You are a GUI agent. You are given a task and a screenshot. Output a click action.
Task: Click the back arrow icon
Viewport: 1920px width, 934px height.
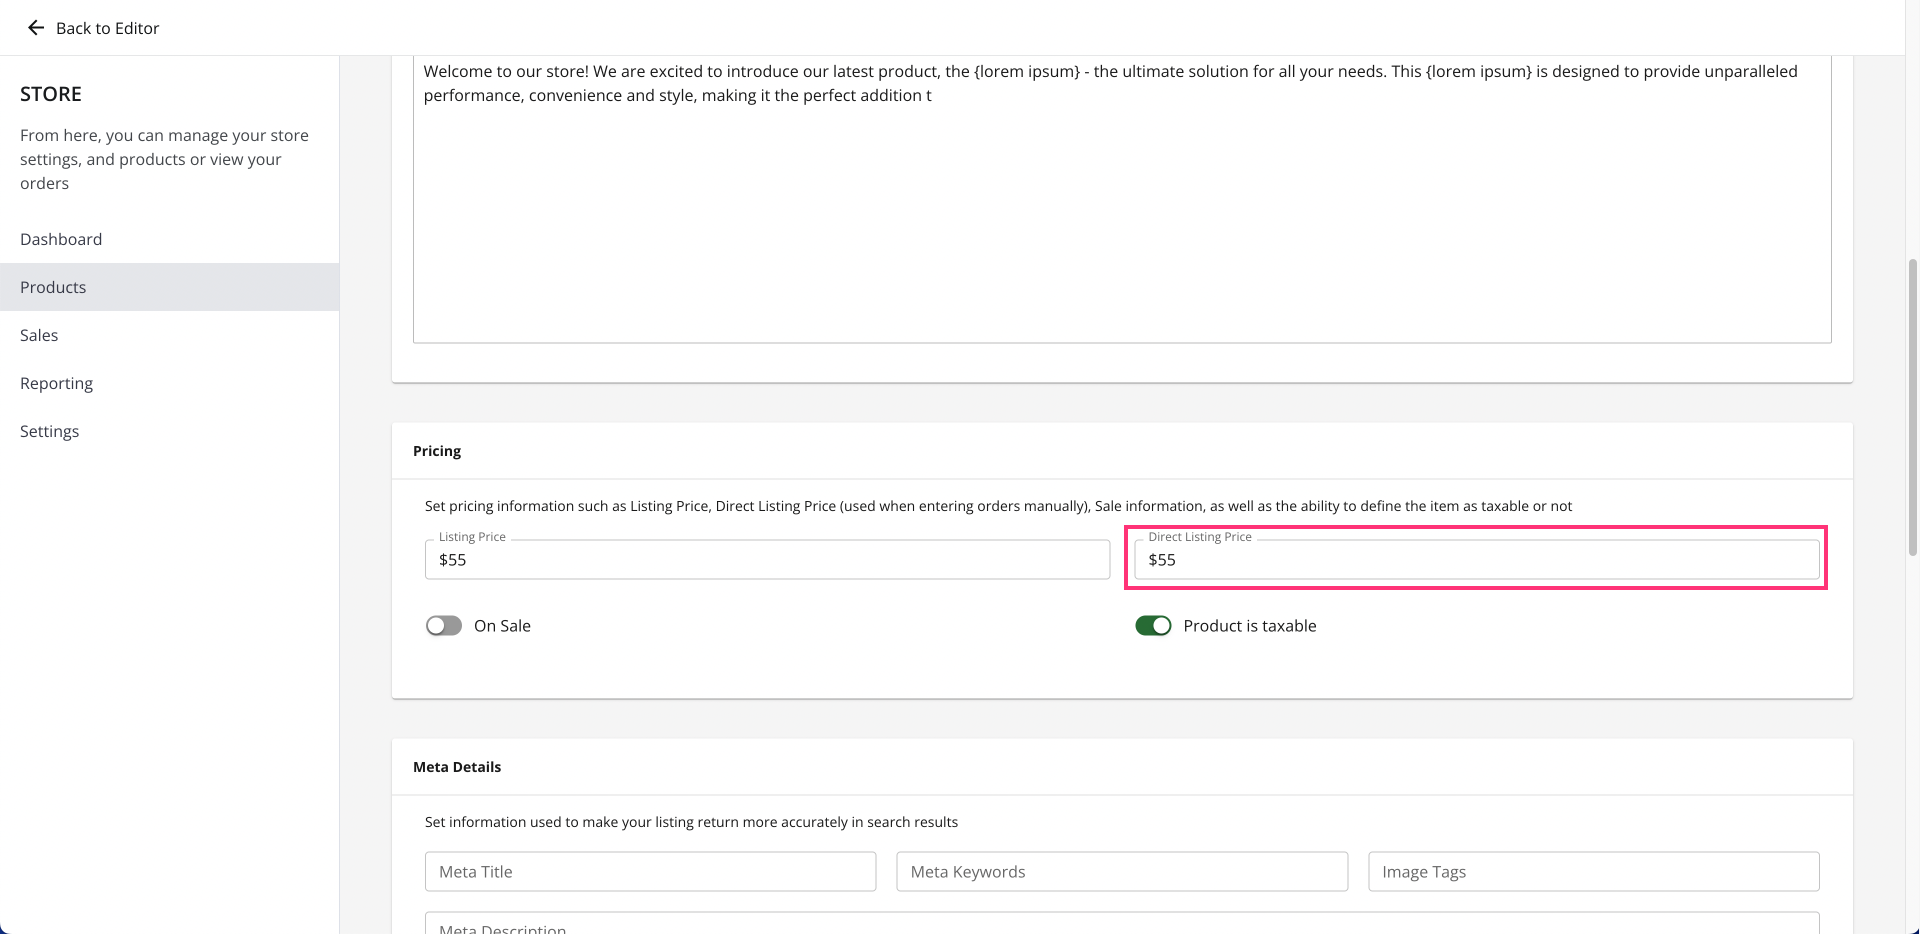[x=36, y=28]
